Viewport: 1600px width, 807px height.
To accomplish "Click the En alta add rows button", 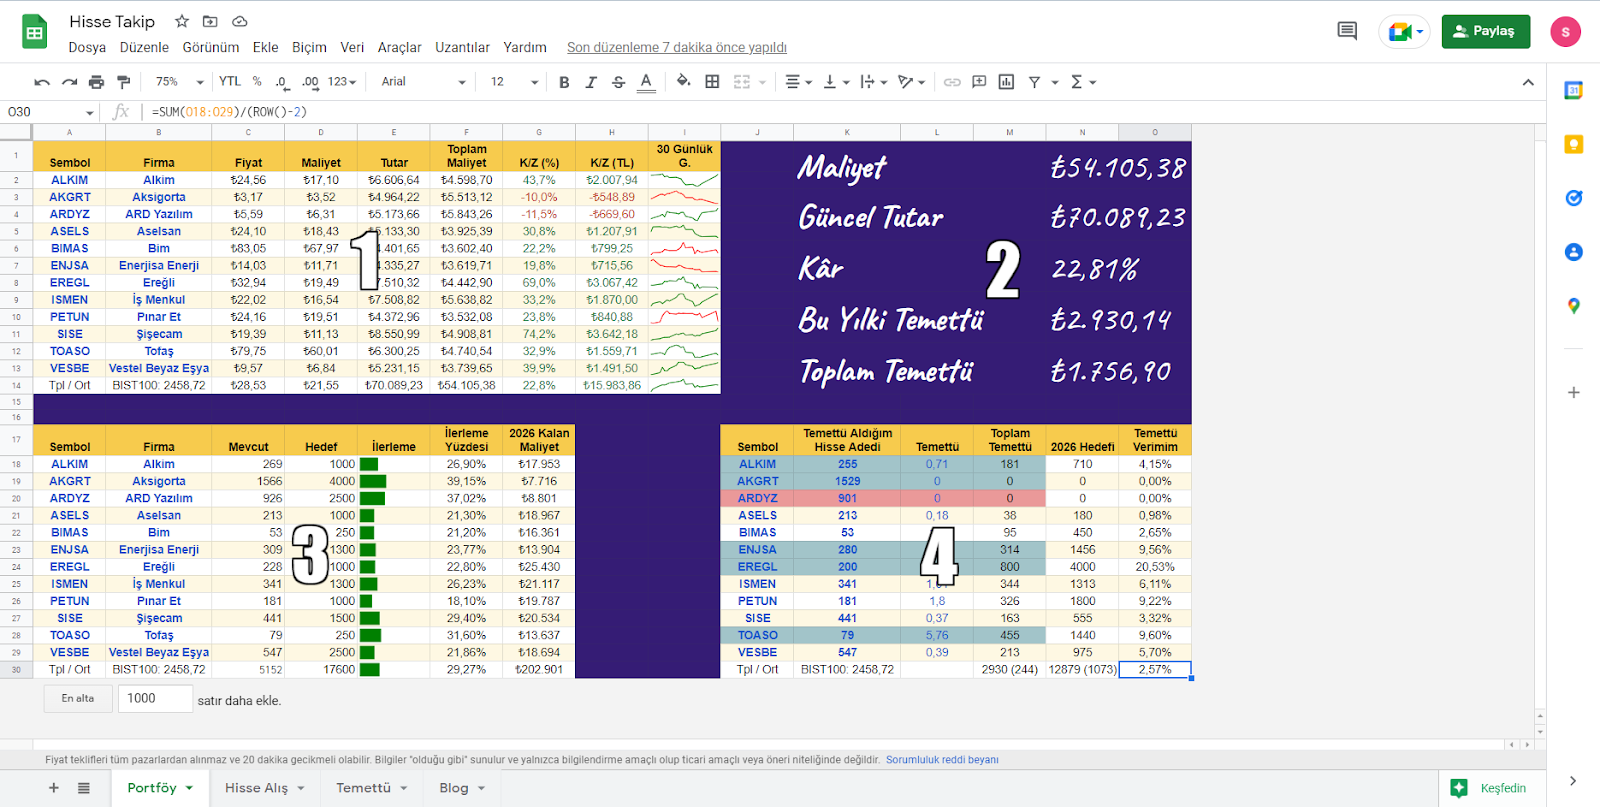I will tap(78, 698).
